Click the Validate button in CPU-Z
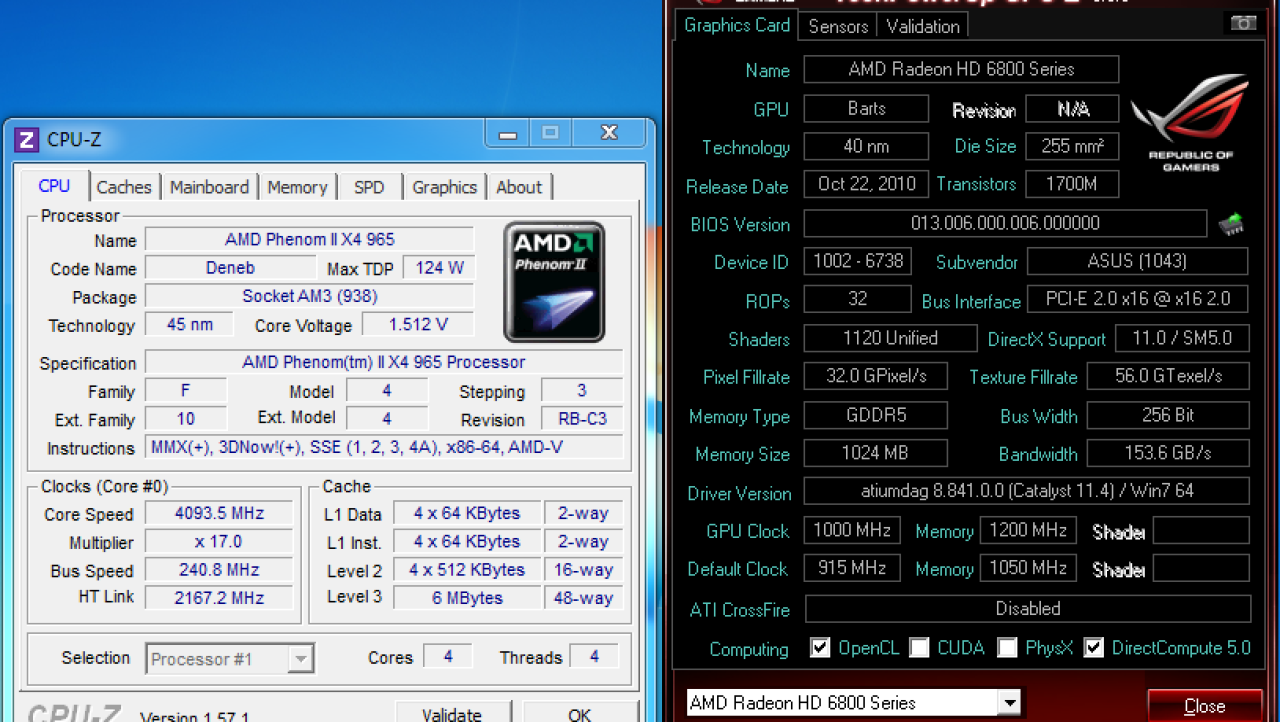The image size is (1280, 722). pos(451,712)
